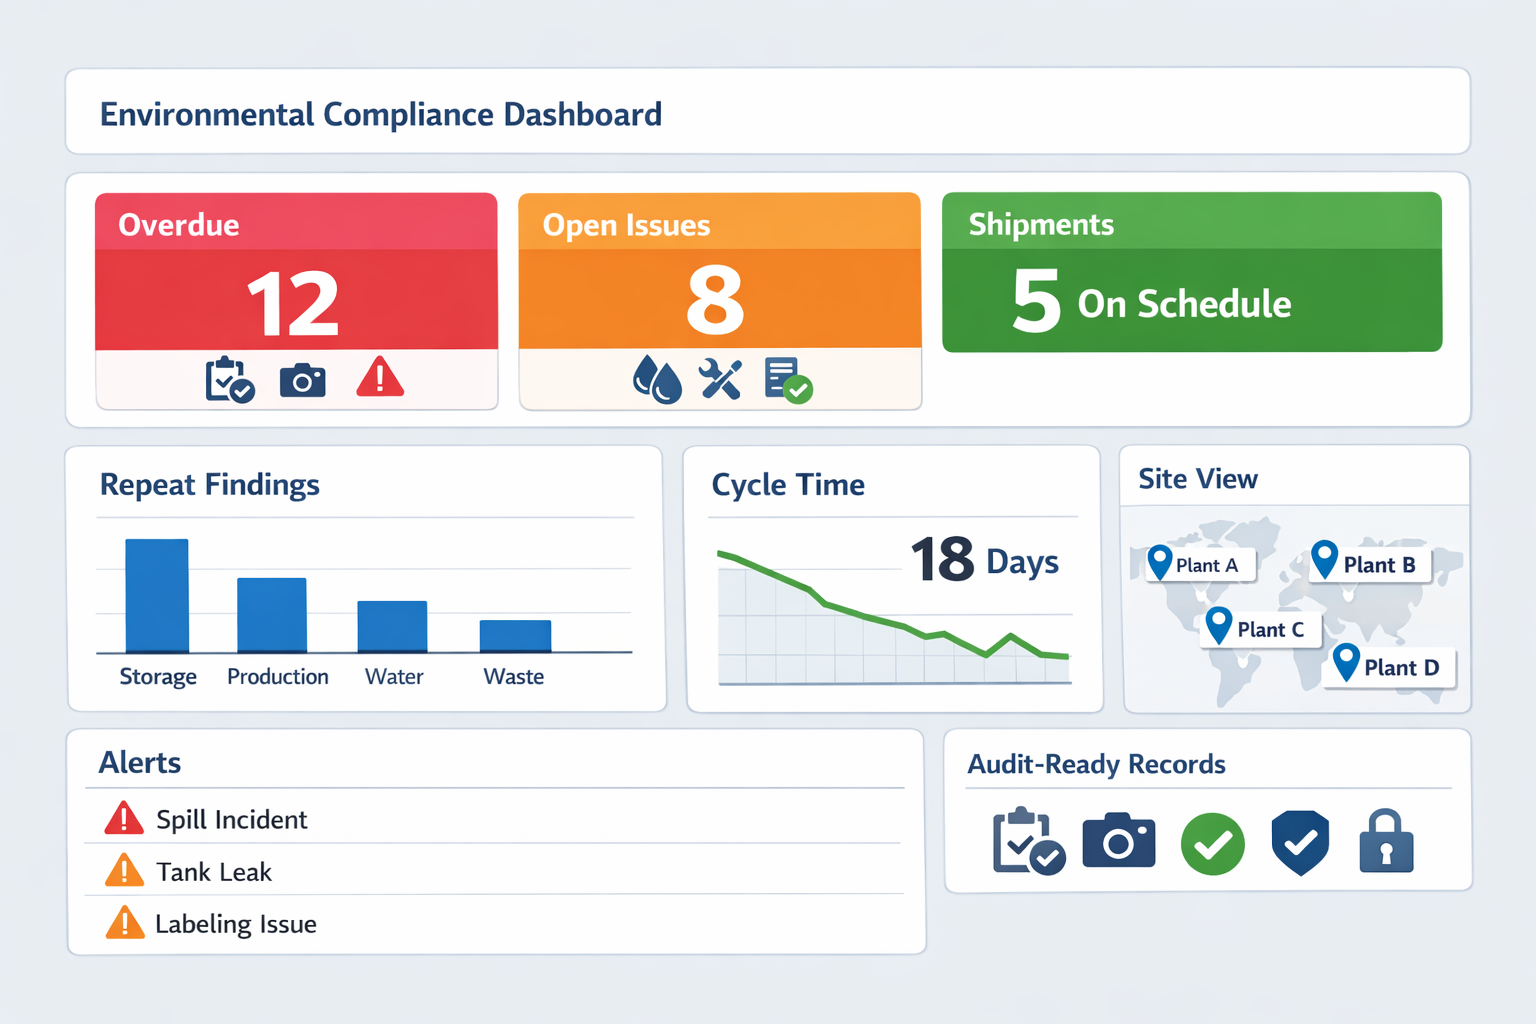Open the Tank Leak alert
The height and width of the screenshot is (1024, 1536).
[495, 870]
